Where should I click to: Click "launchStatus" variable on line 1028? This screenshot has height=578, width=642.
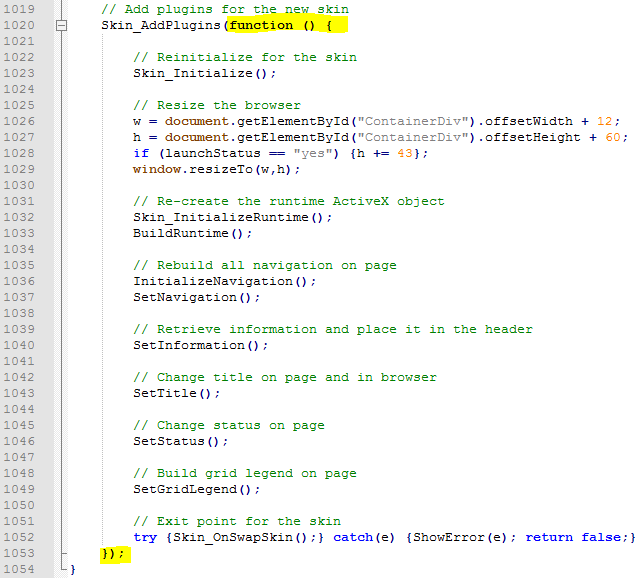click(x=213, y=153)
